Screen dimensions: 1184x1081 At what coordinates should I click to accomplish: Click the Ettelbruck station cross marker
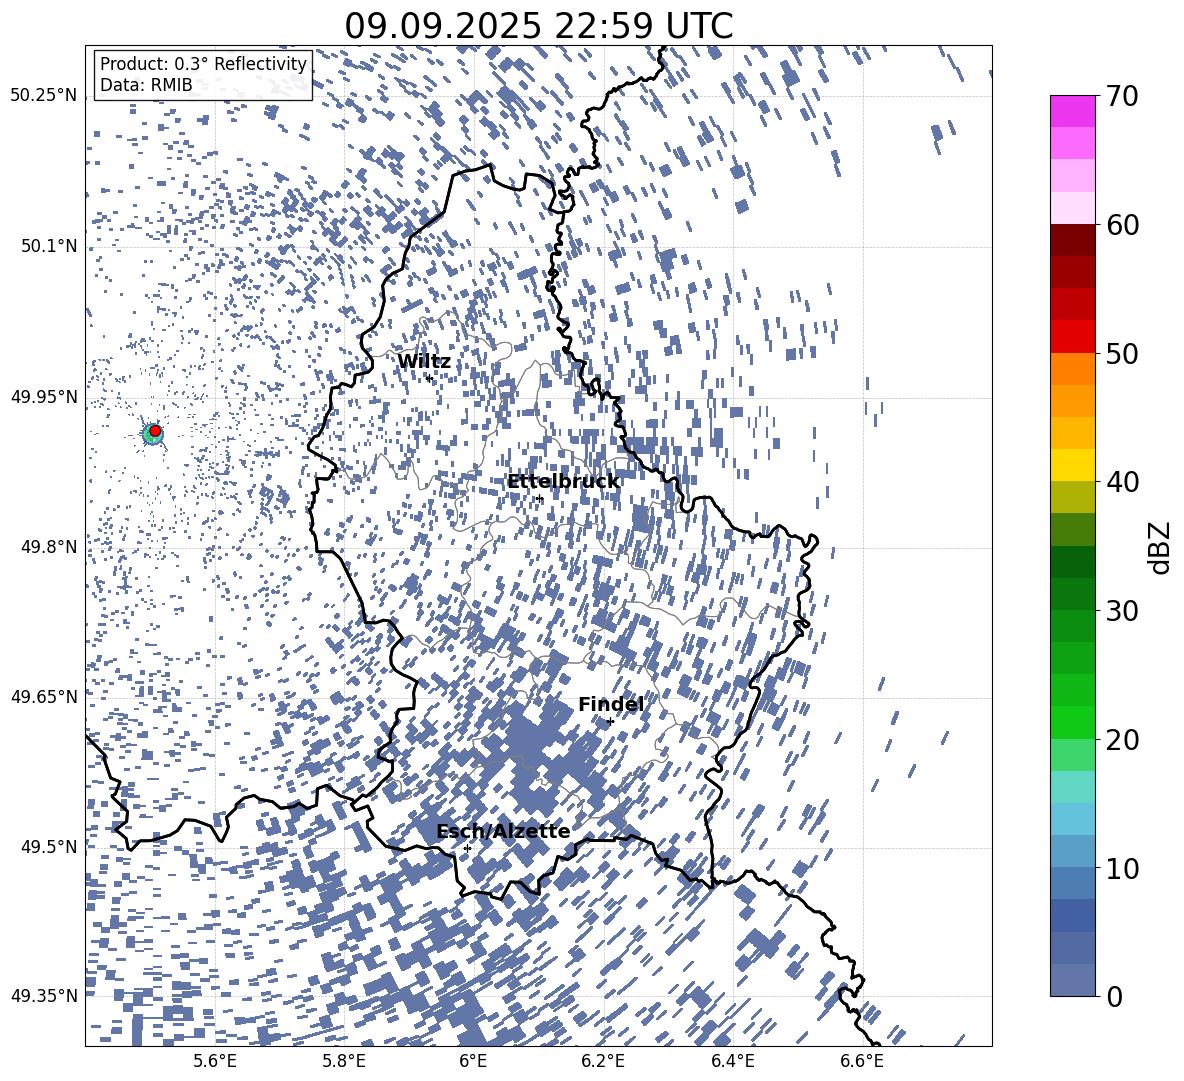point(539,499)
